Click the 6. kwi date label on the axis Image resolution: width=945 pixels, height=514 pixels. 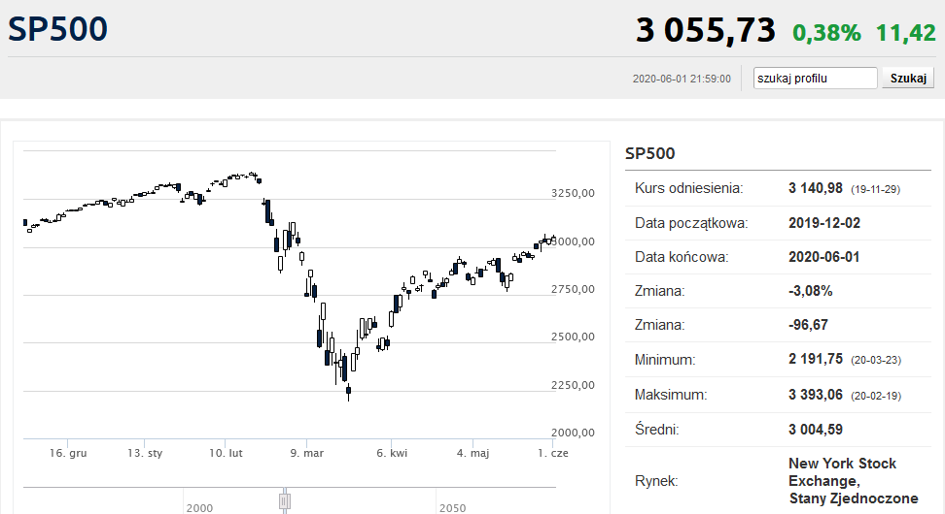click(x=392, y=453)
